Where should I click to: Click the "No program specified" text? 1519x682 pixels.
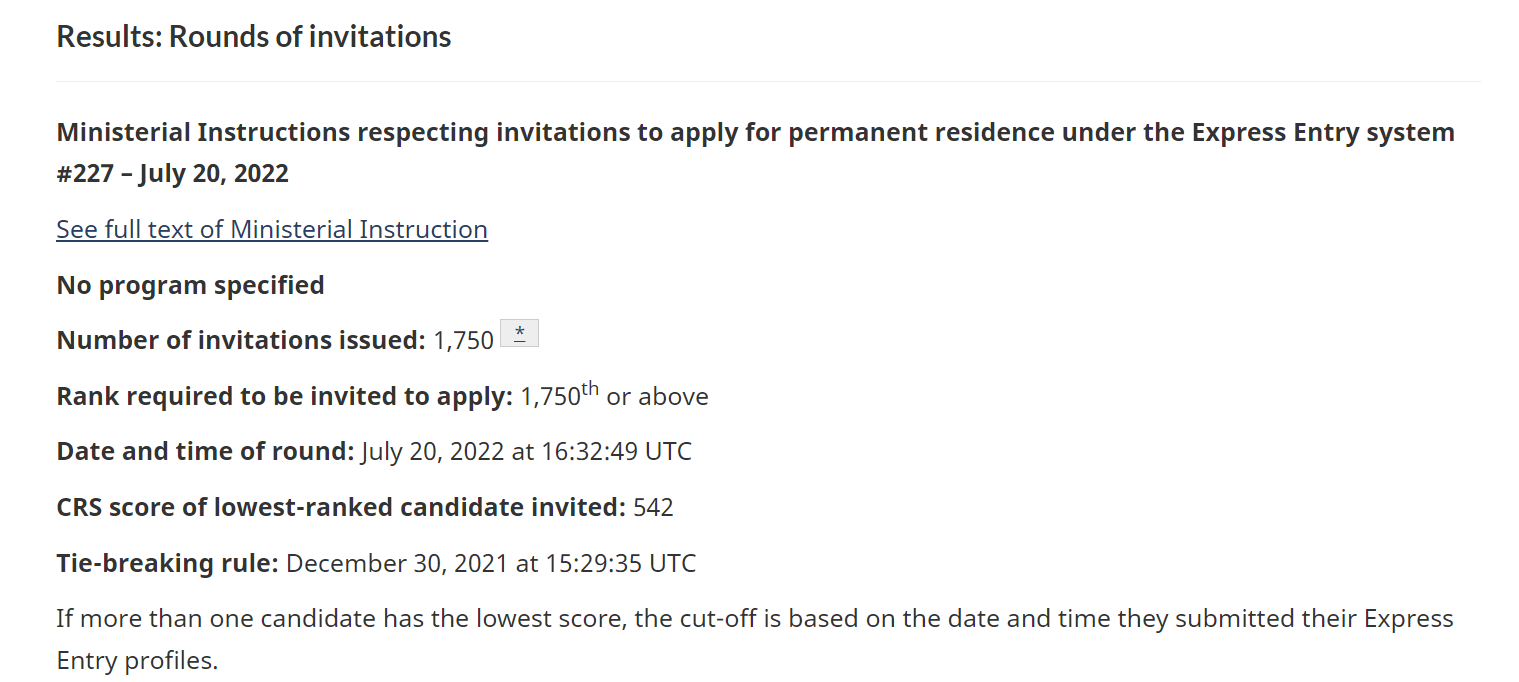(190, 285)
